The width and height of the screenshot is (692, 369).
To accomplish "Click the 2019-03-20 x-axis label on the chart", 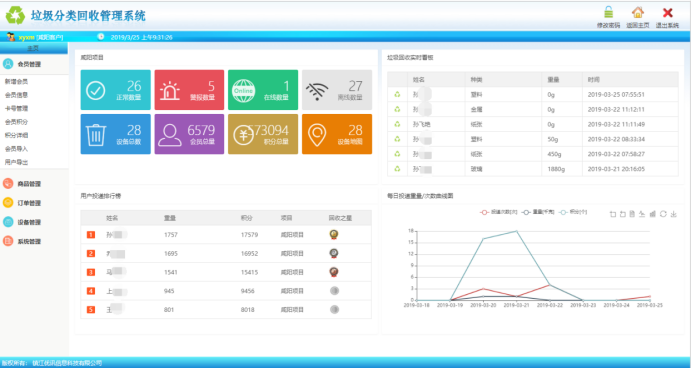I will [483, 305].
